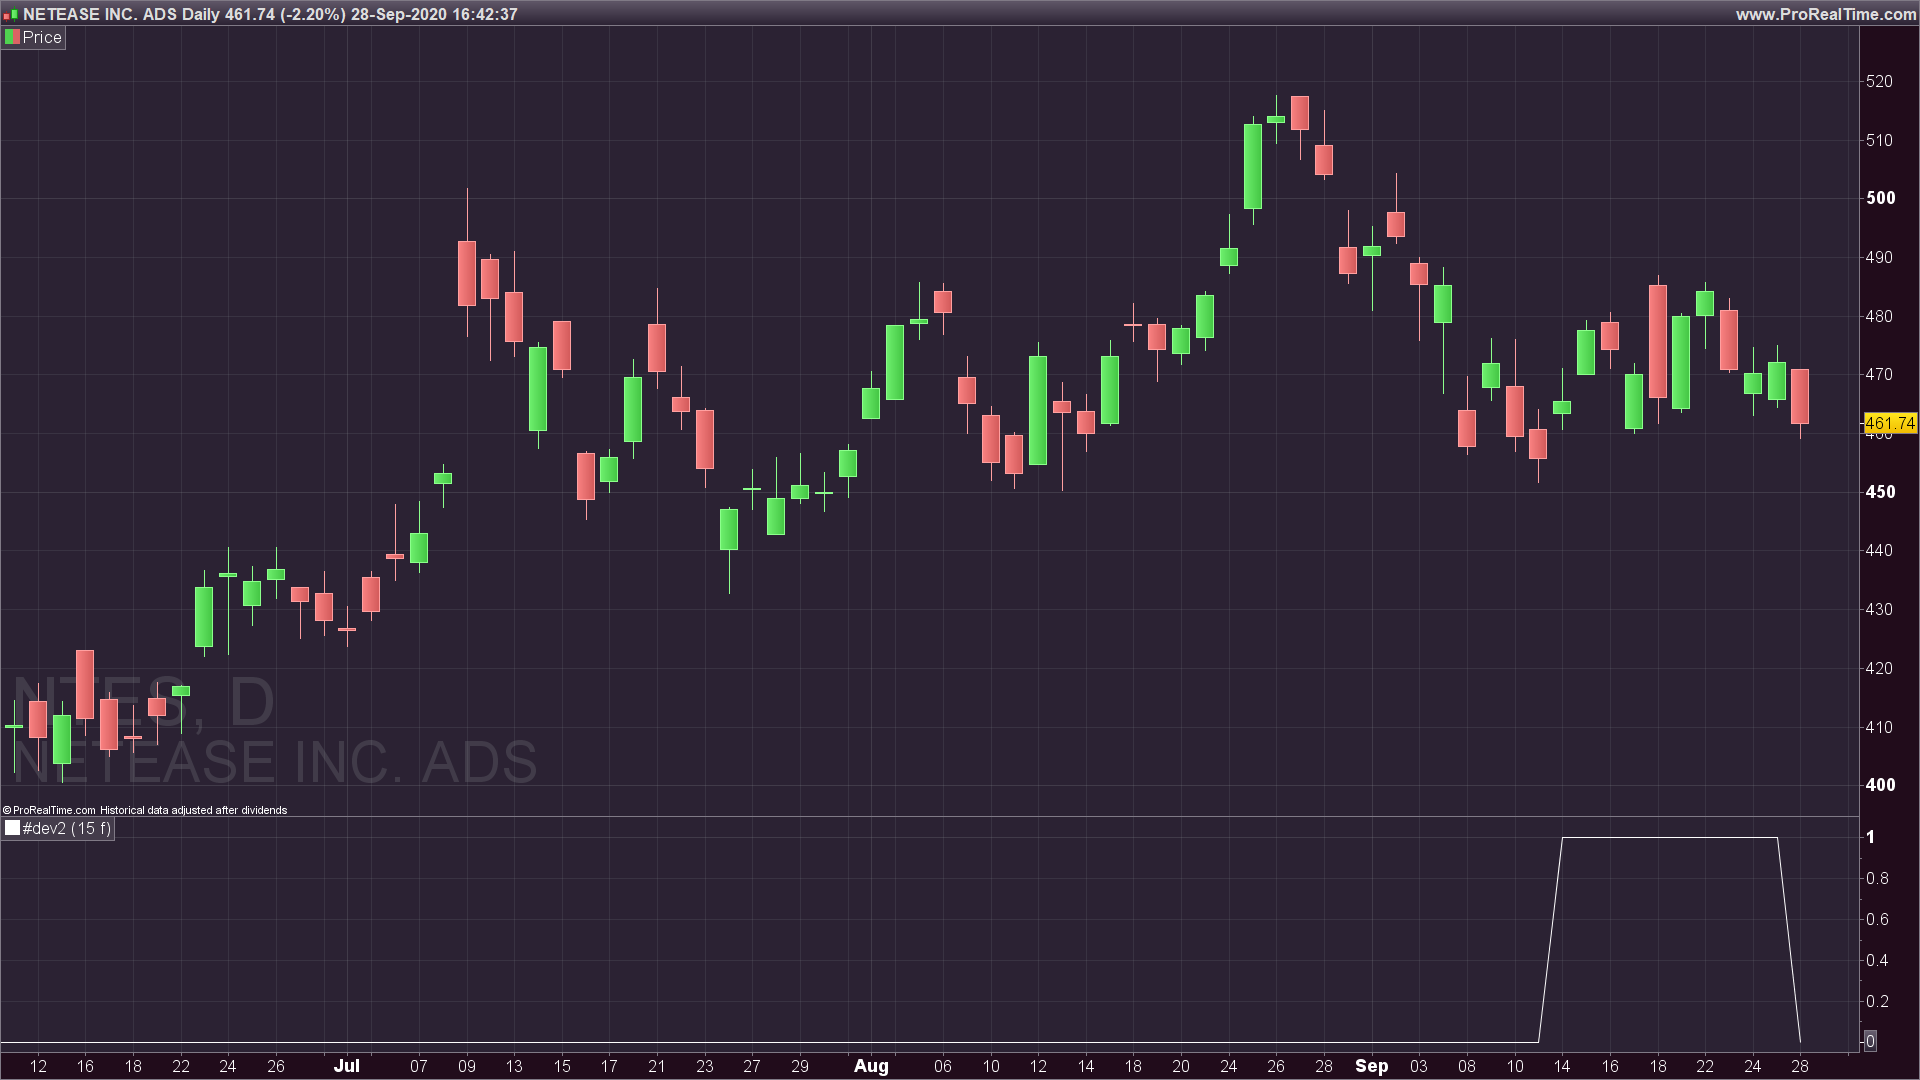Click the last red candle near 461.74
This screenshot has height=1080, width=1920.
(x=1799, y=396)
